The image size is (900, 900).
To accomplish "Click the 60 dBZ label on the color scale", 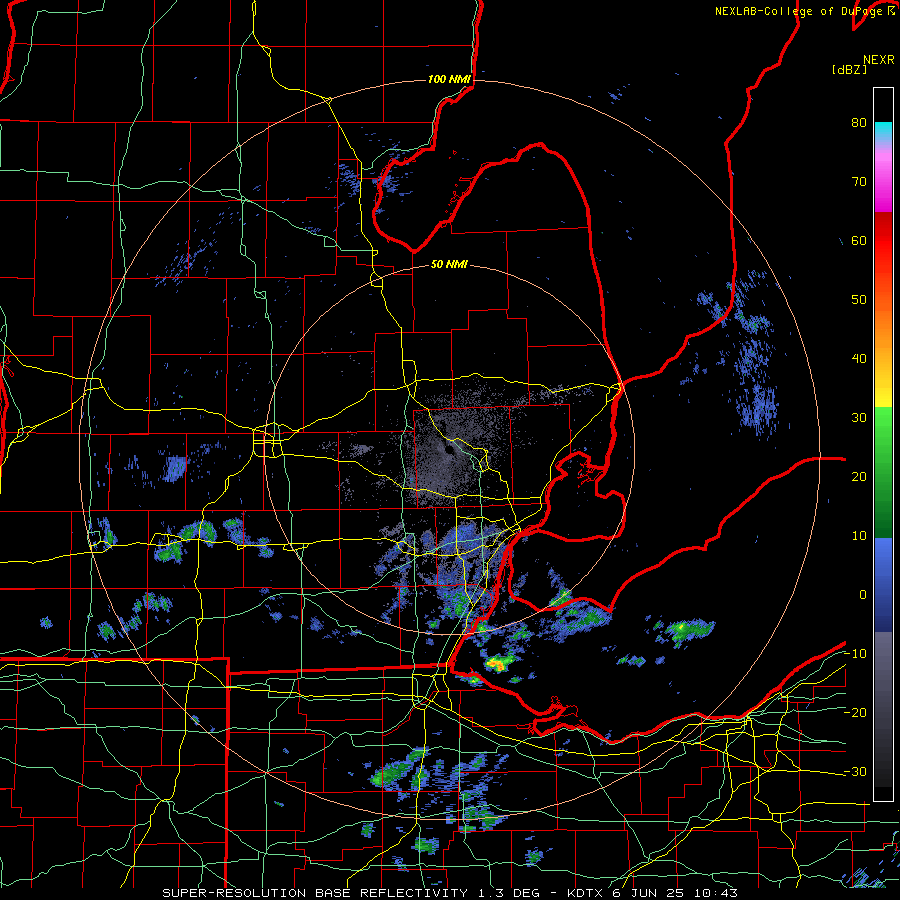I will pyautogui.click(x=859, y=240).
